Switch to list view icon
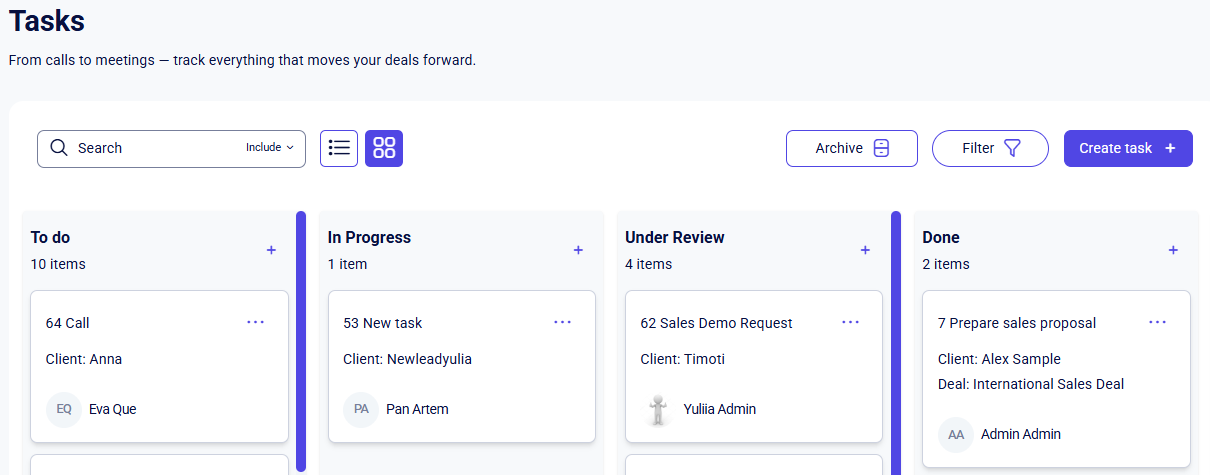Viewport: 1210px width, 475px height. [x=339, y=148]
